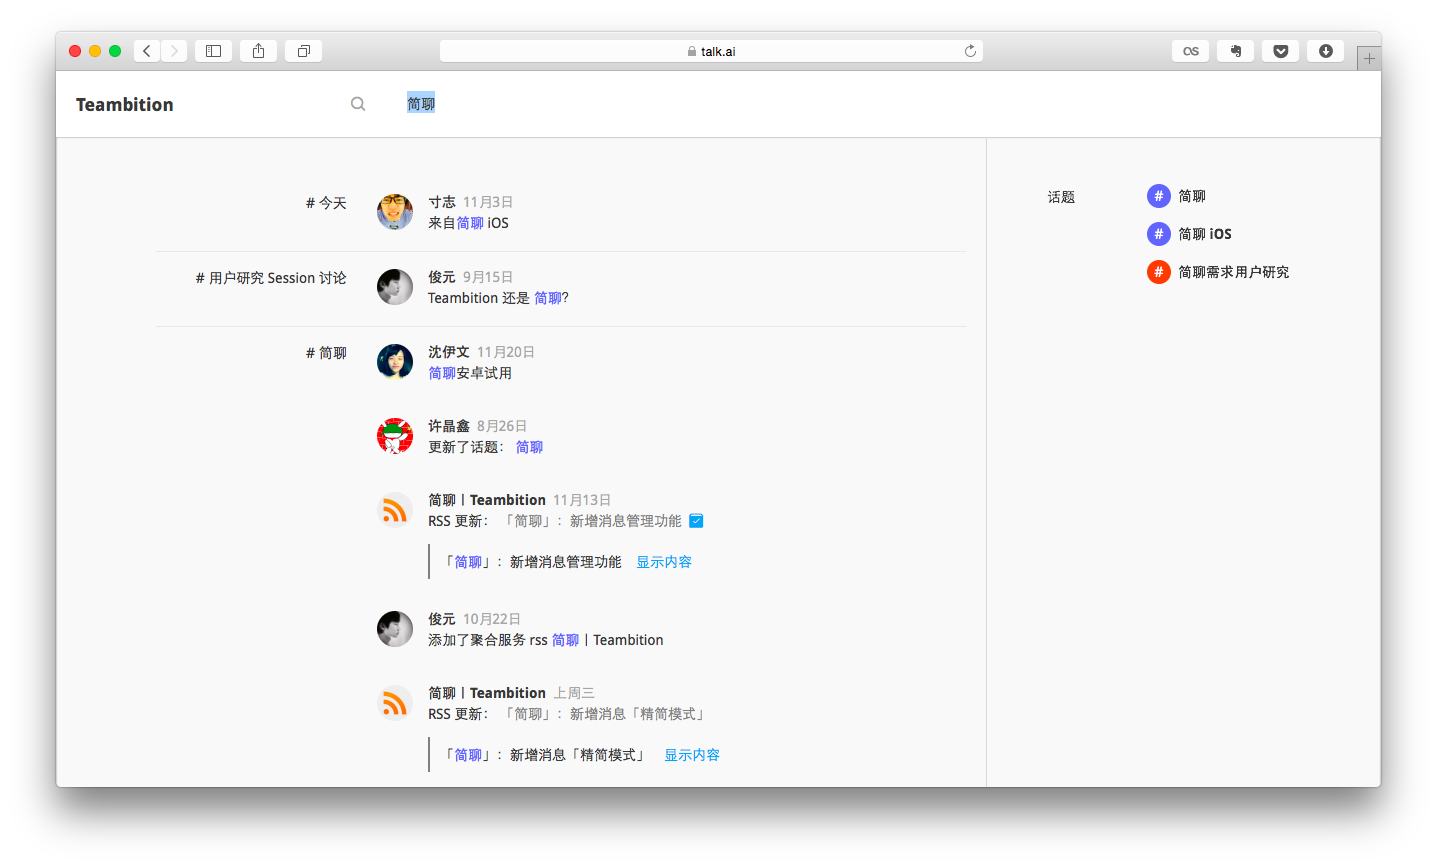Go forward with Safari's forward arrow
Viewport: 1437px width, 867px height.
tap(174, 51)
